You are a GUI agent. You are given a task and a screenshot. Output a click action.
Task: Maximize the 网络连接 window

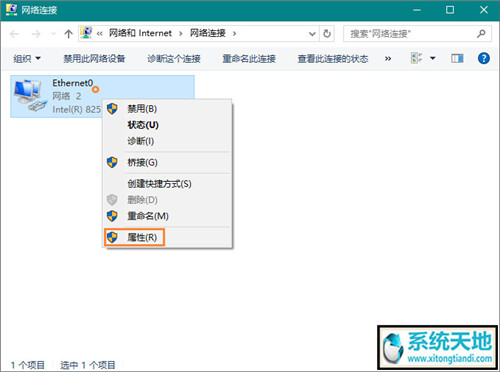[450, 10]
